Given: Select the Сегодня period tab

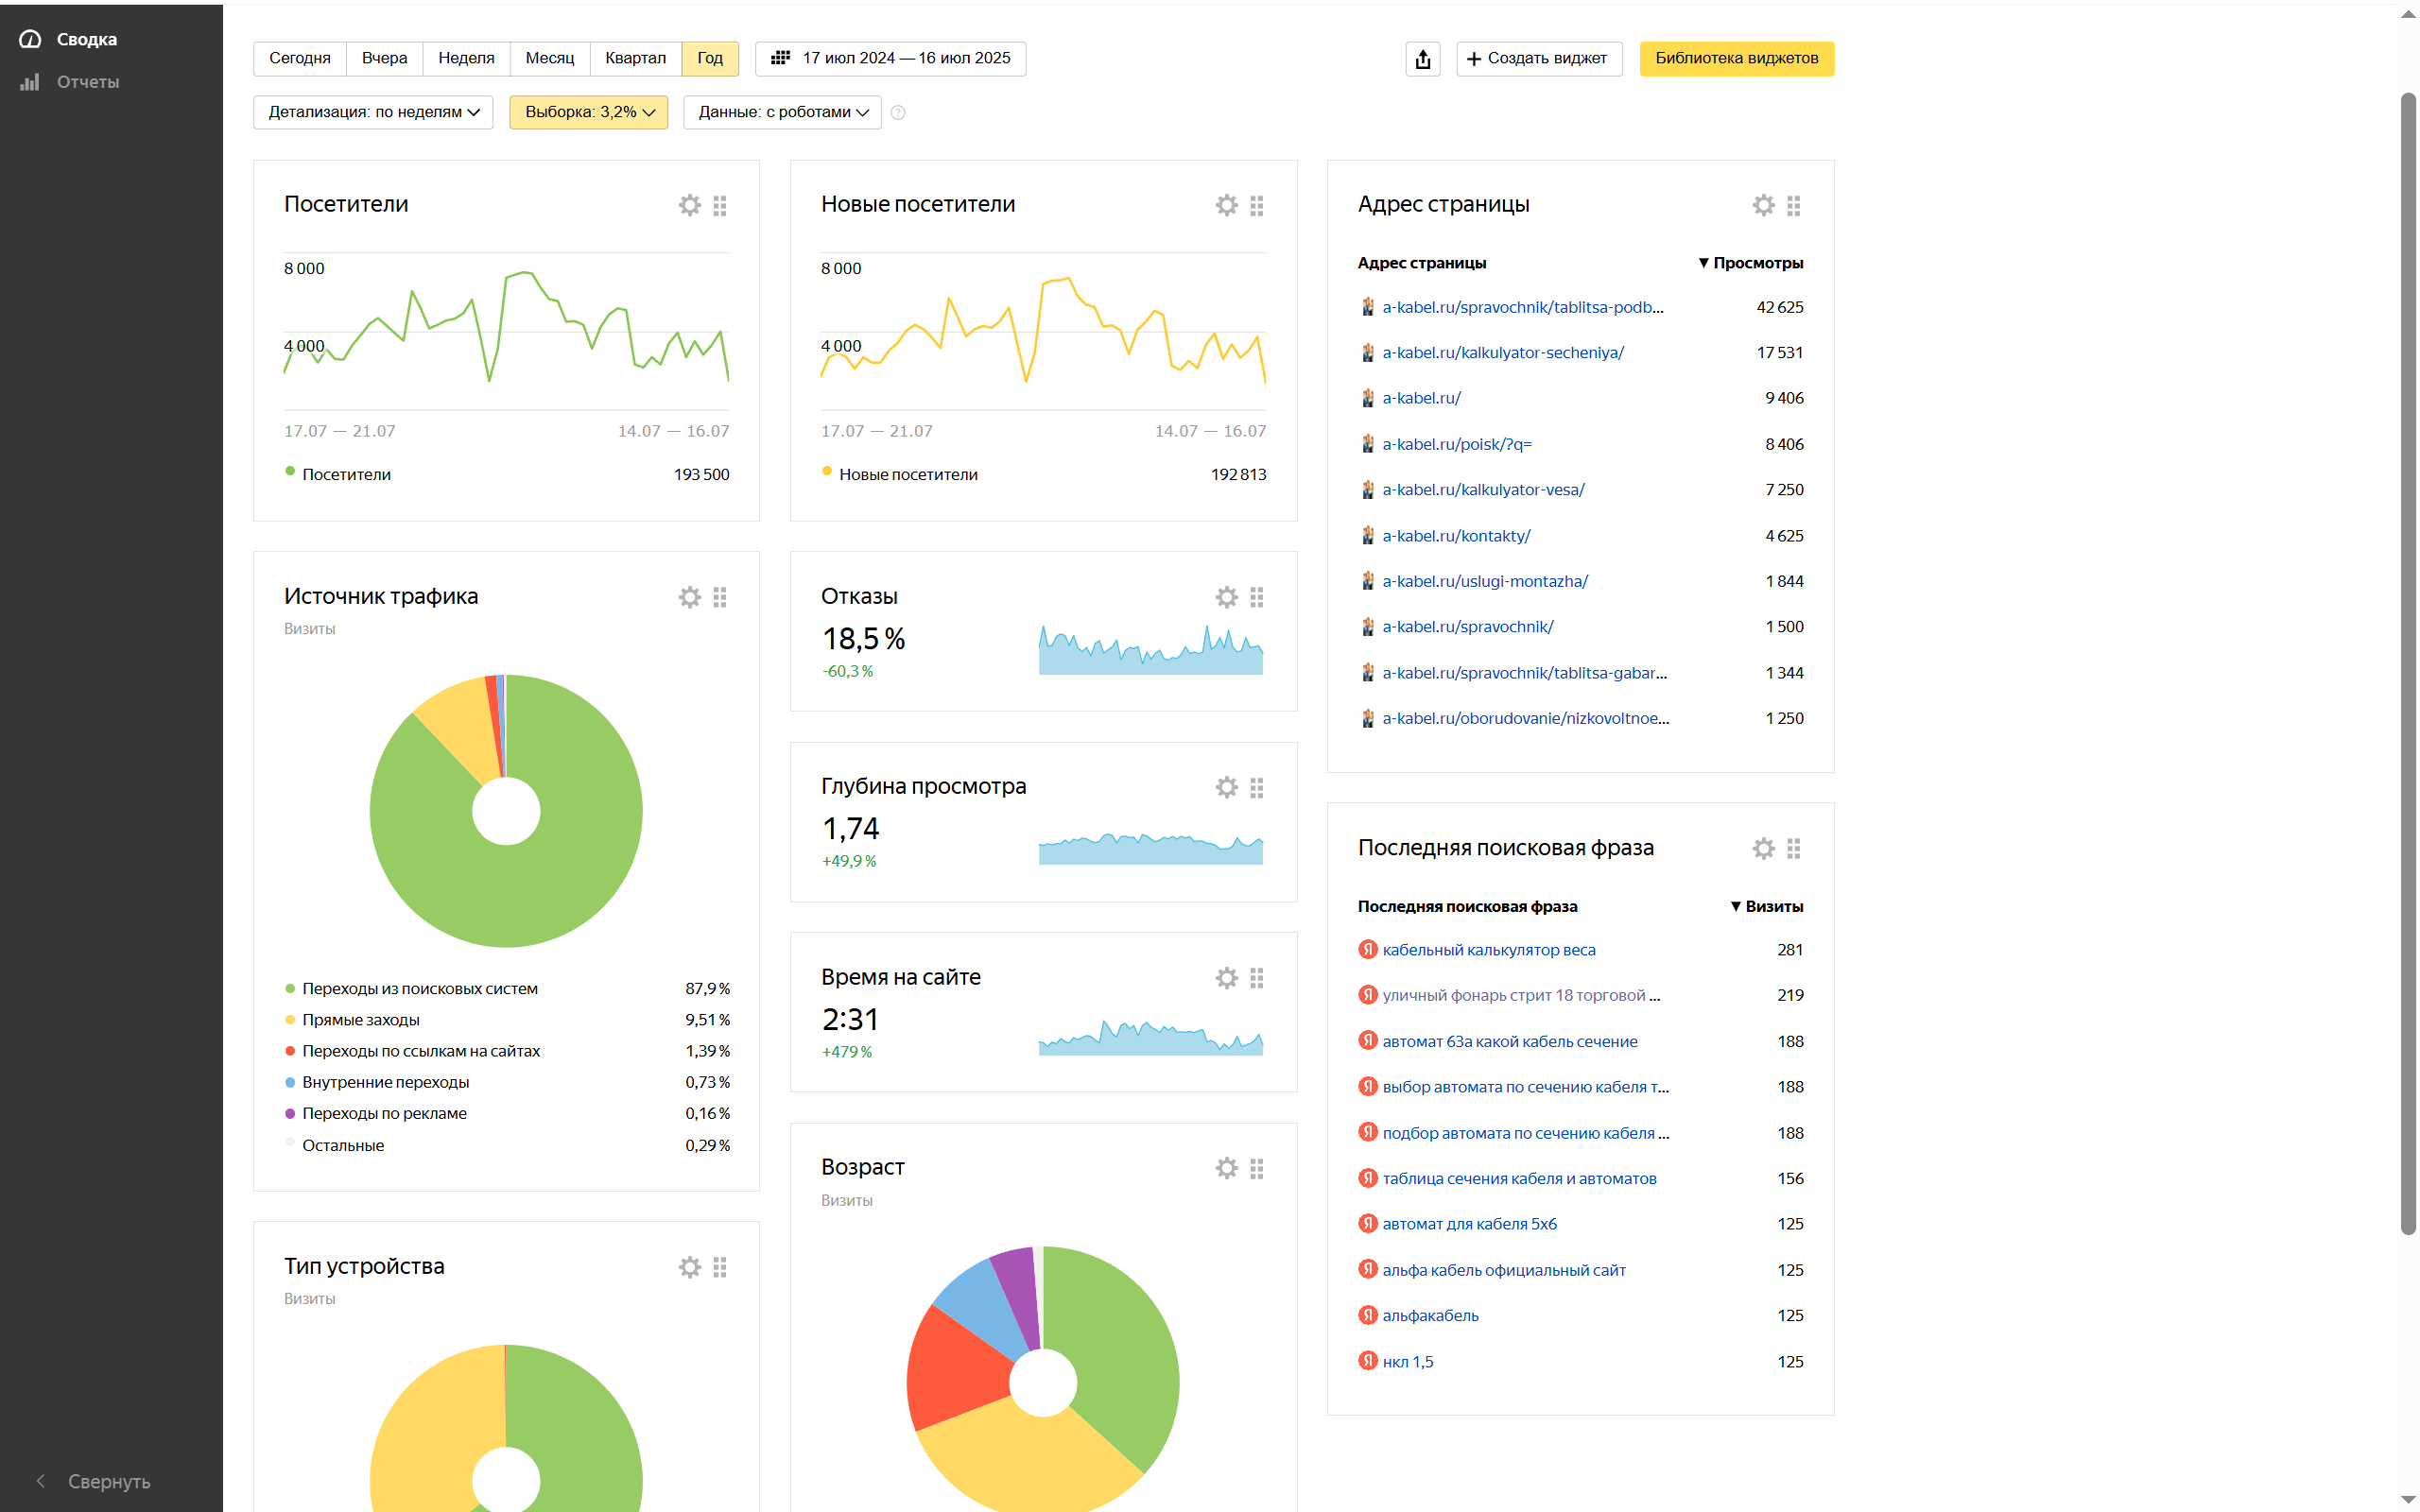Looking at the screenshot, I should click(x=300, y=58).
